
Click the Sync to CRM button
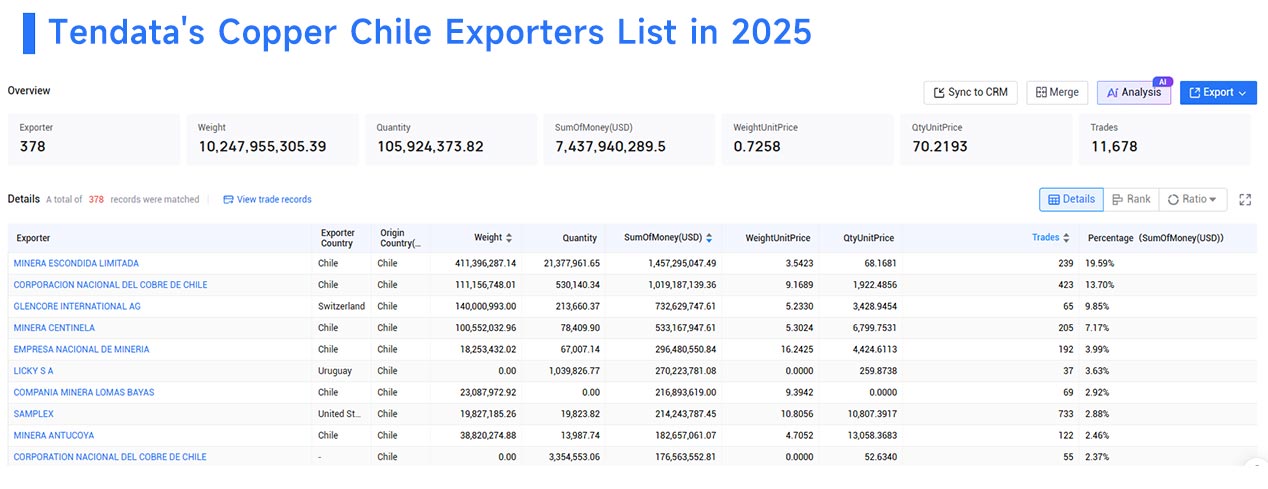pos(970,92)
